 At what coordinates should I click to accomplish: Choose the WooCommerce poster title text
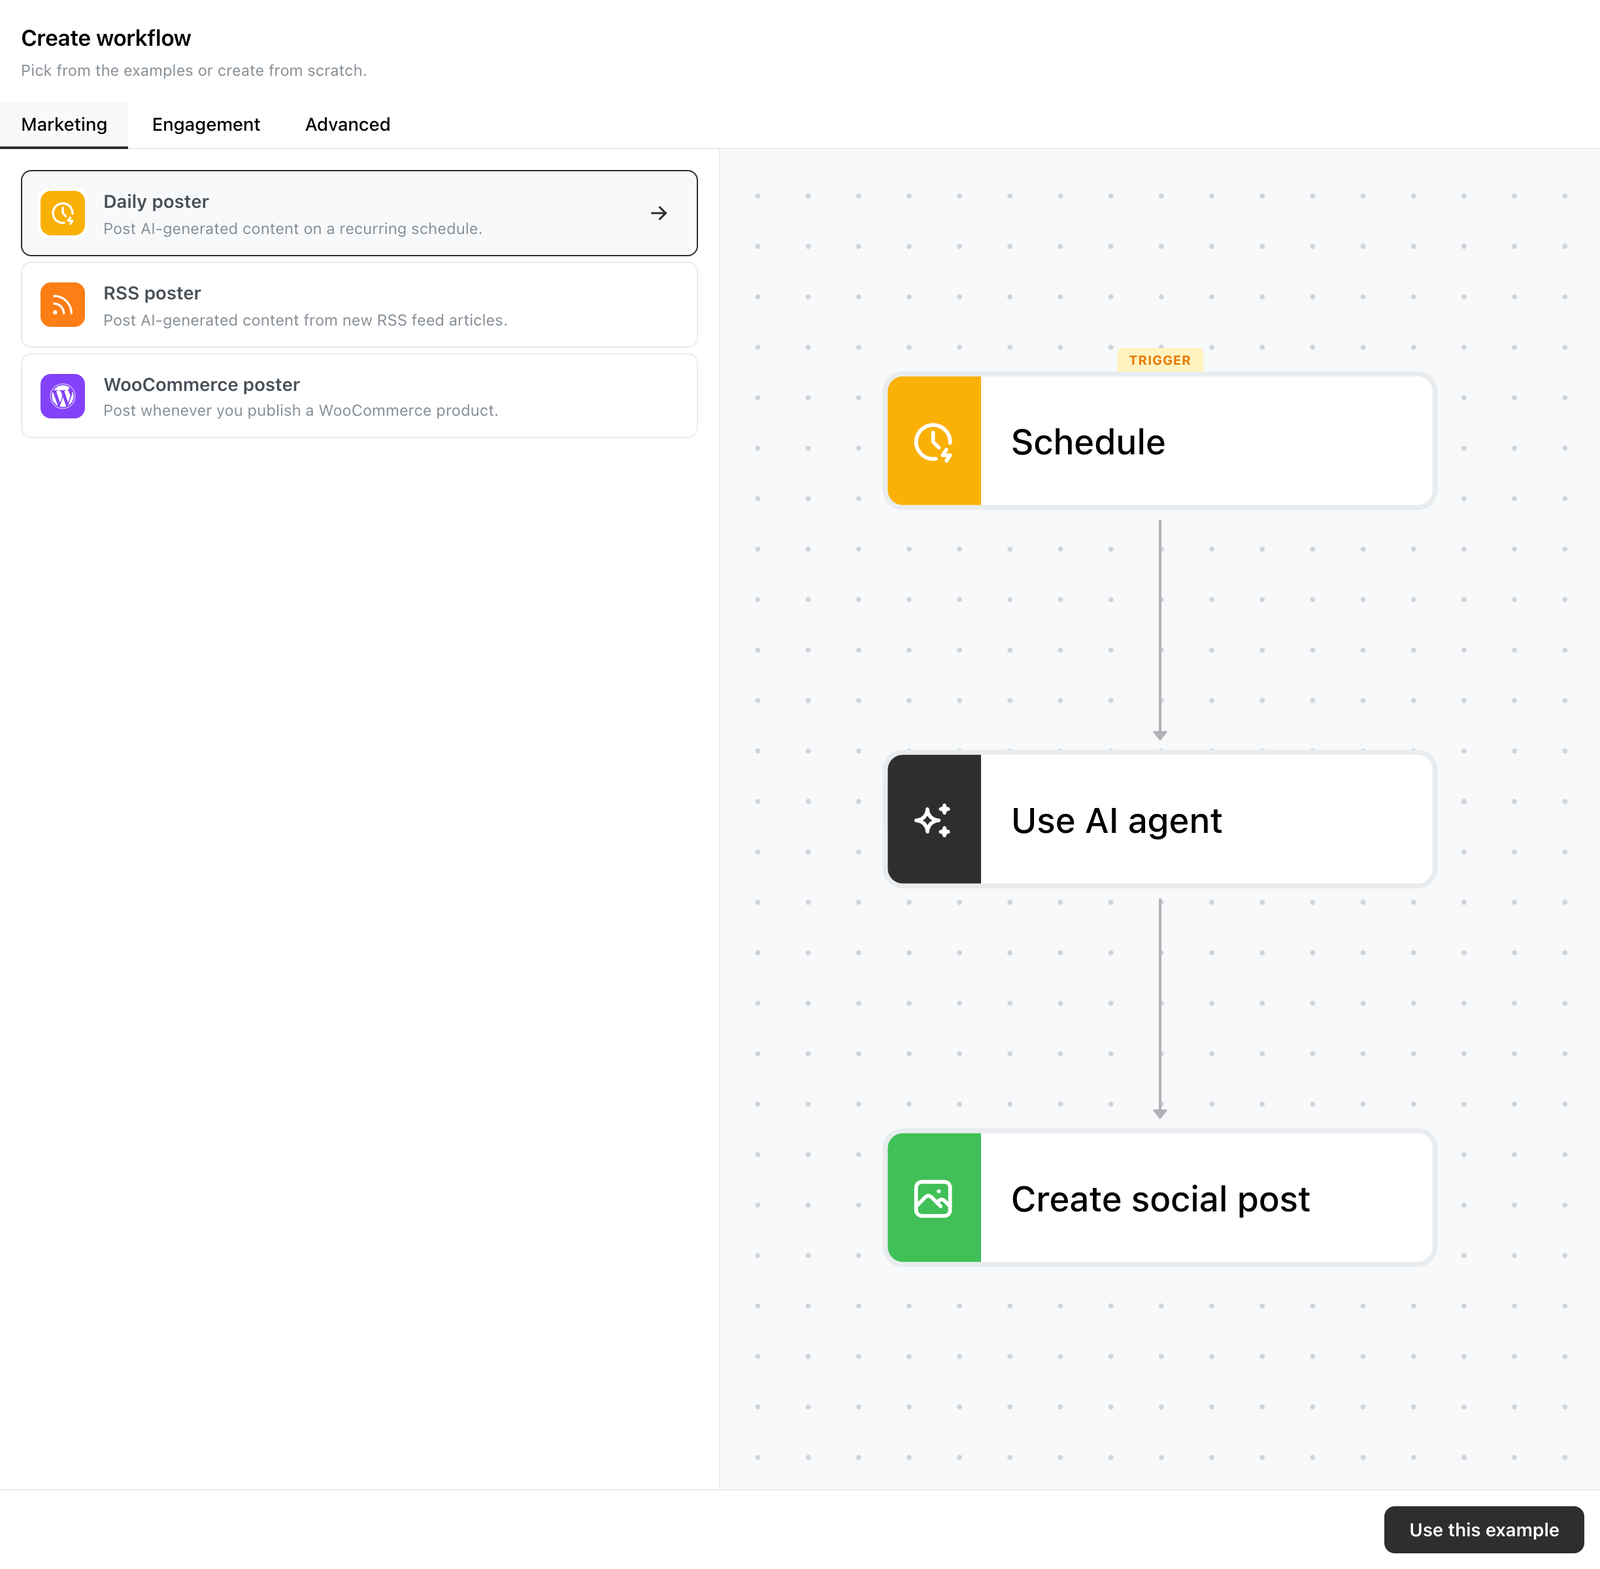pos(201,384)
